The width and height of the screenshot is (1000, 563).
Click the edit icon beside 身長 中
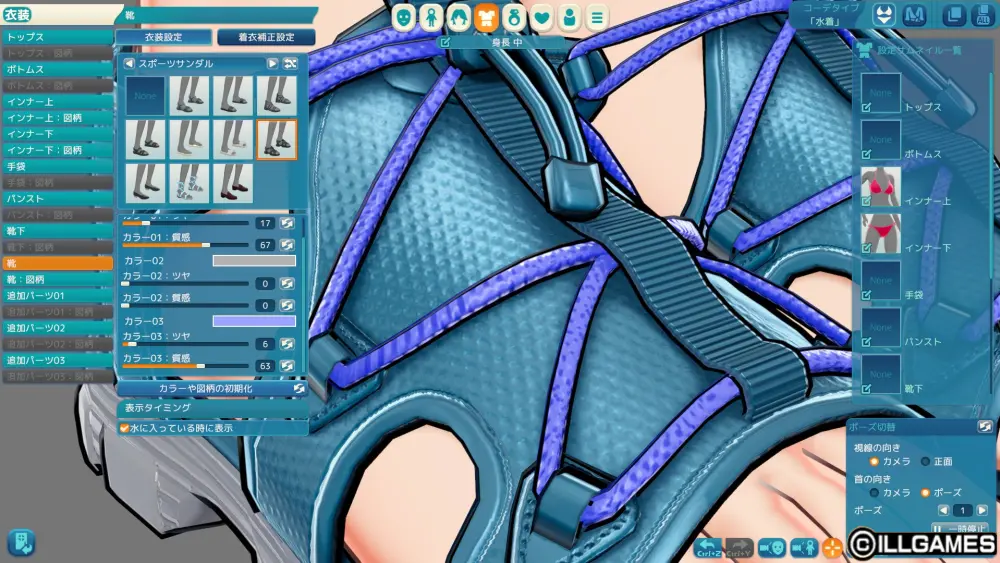tap(445, 43)
